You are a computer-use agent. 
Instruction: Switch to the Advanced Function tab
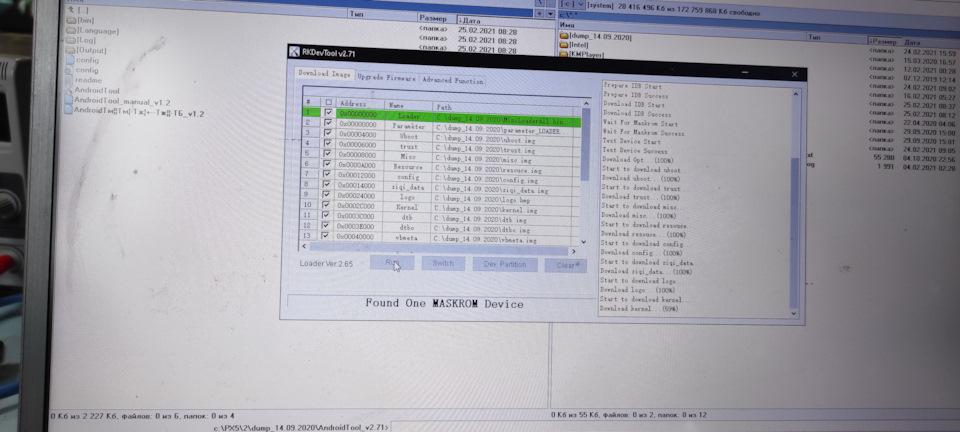(452, 80)
